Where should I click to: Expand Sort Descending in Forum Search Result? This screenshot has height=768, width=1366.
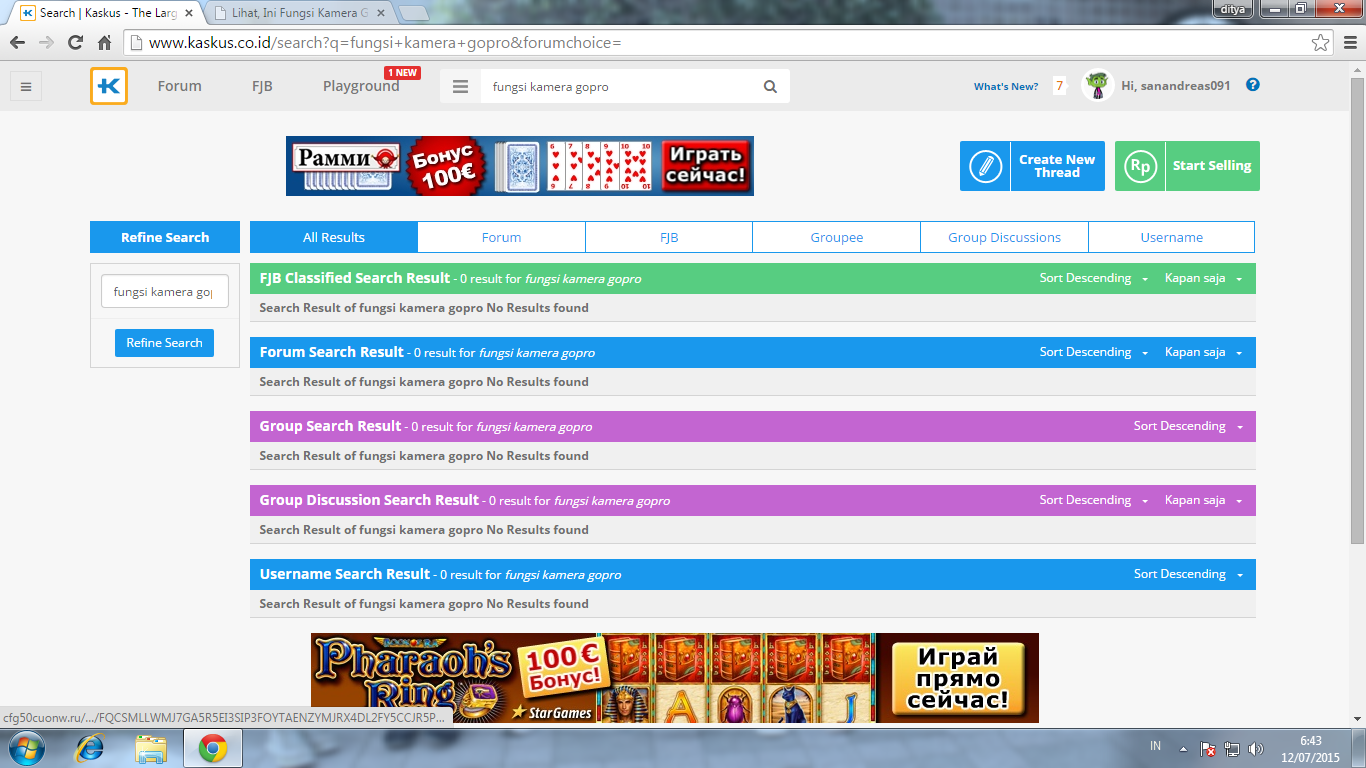(x=1094, y=352)
